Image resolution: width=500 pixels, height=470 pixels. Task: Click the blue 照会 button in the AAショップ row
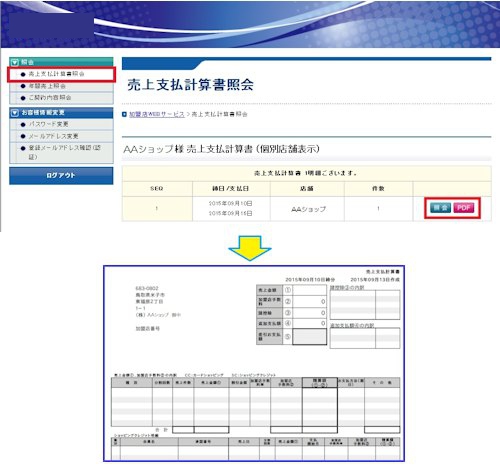(440, 208)
